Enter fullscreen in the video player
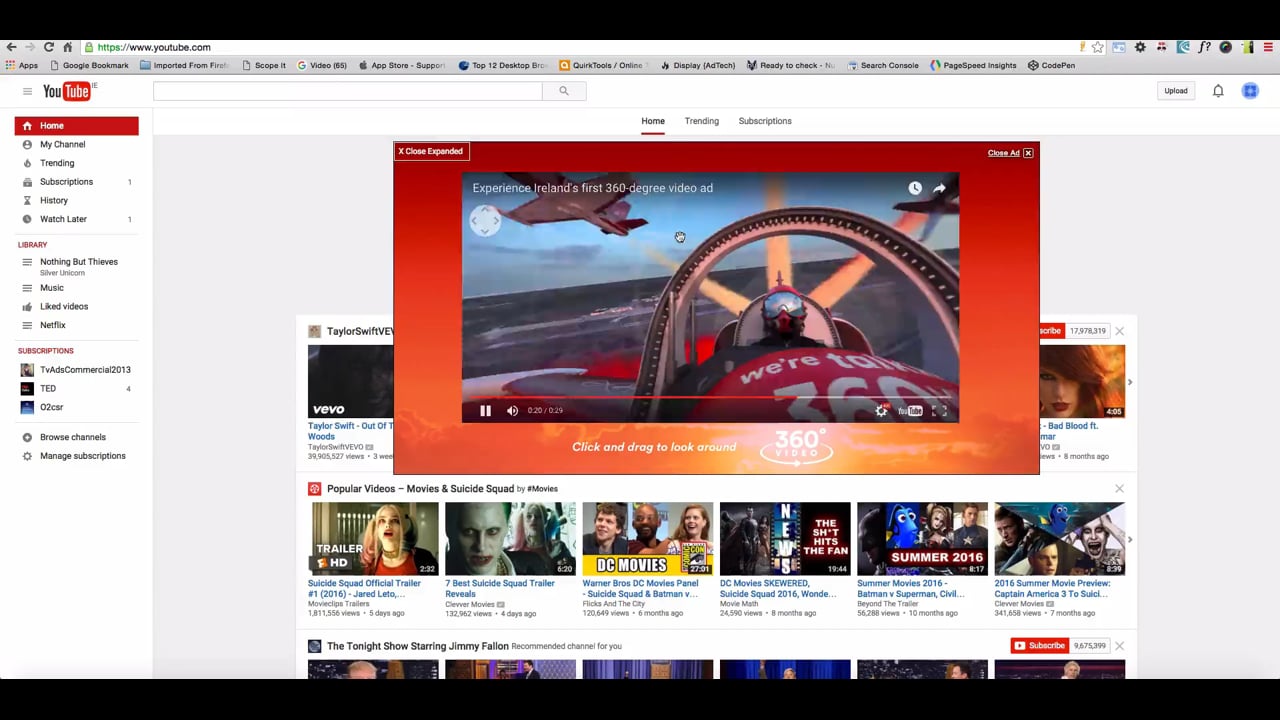 pos(939,410)
